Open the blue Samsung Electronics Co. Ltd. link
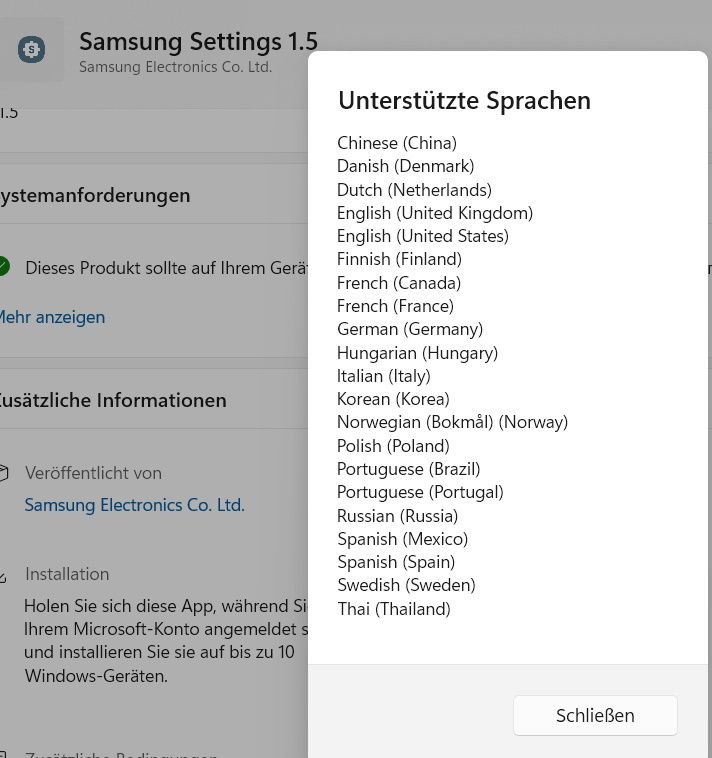The width and height of the screenshot is (712, 758). click(134, 505)
